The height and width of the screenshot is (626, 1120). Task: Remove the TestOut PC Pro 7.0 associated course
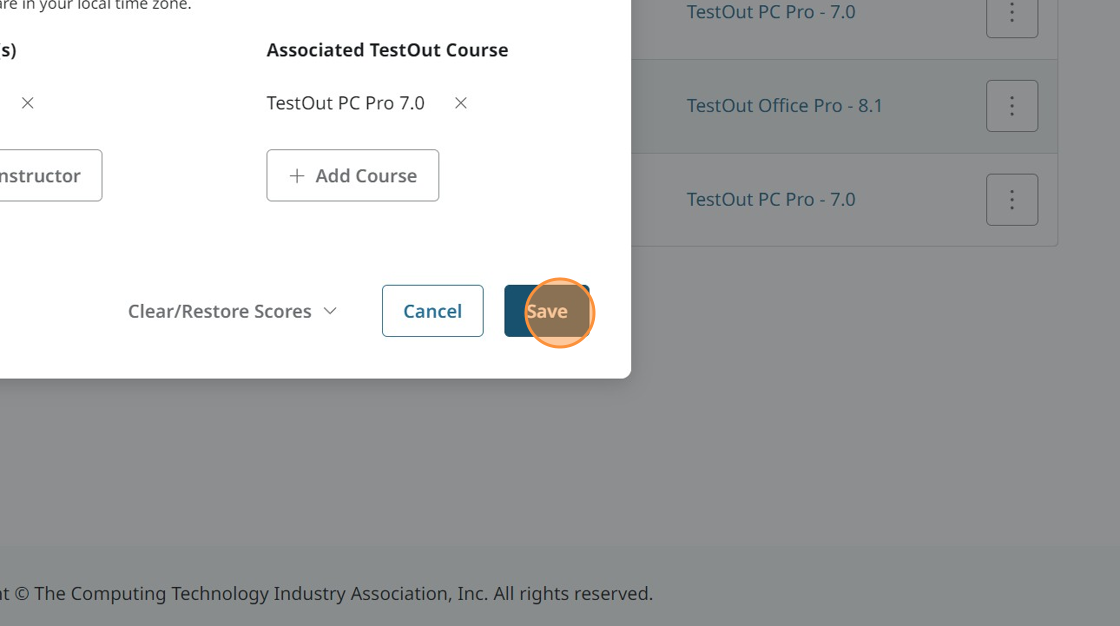point(461,103)
